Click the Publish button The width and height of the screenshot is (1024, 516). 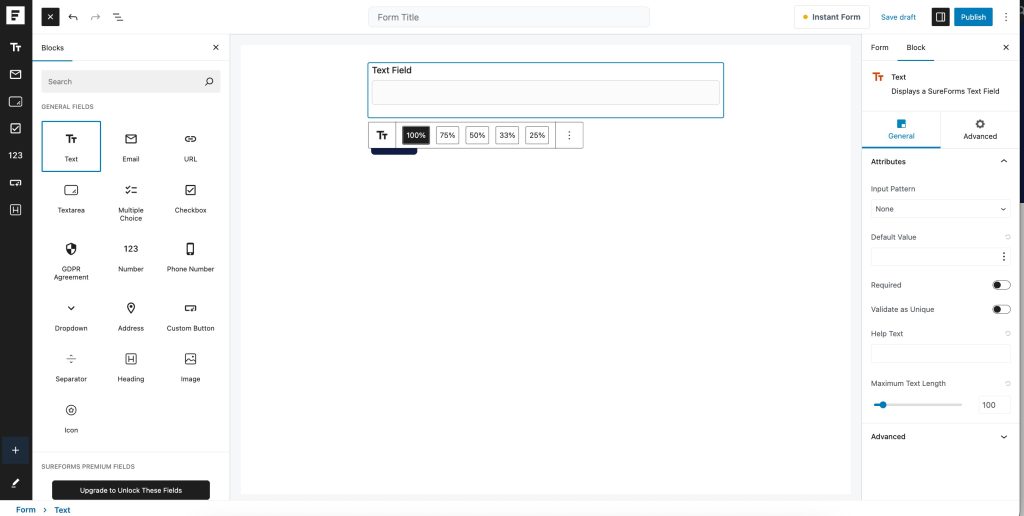973,17
